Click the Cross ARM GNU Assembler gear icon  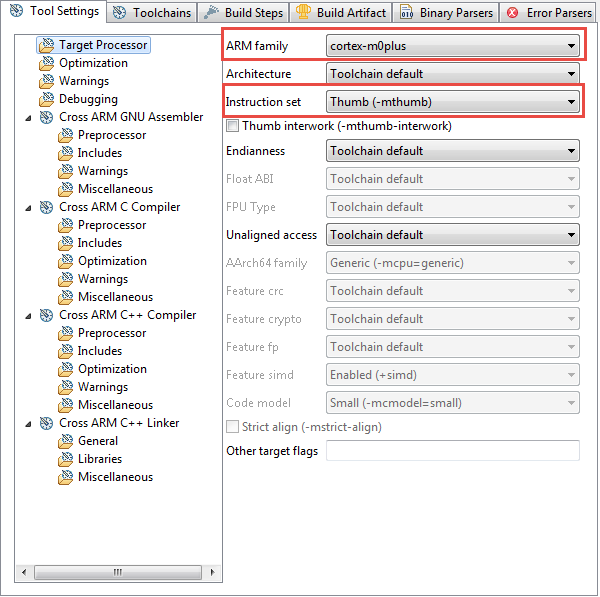47,117
